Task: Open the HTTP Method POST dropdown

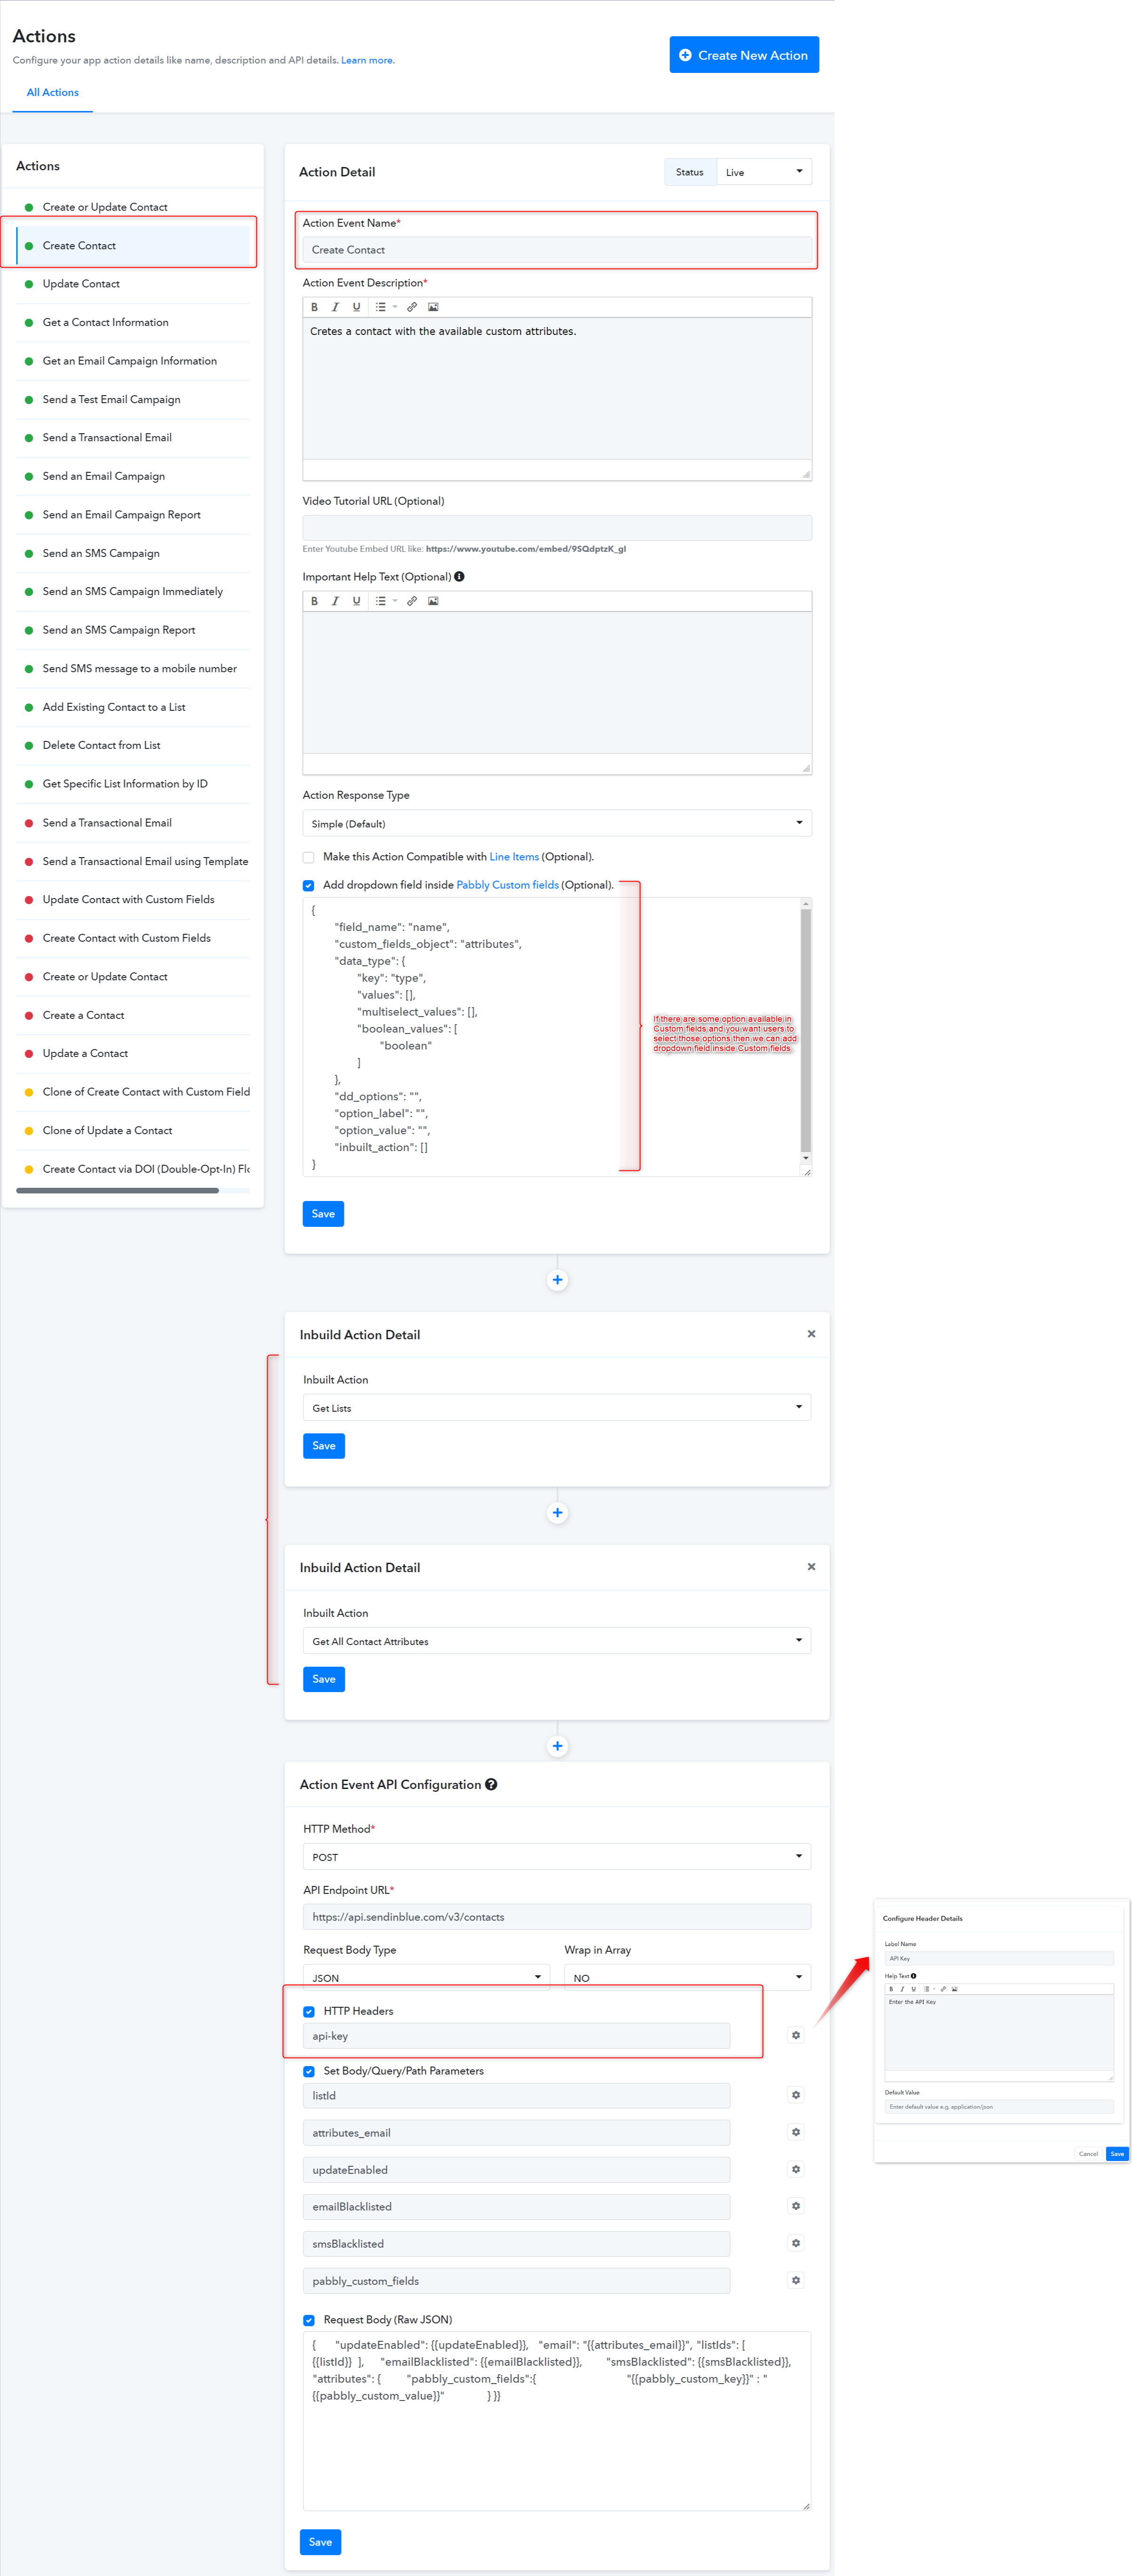Action: (557, 1857)
